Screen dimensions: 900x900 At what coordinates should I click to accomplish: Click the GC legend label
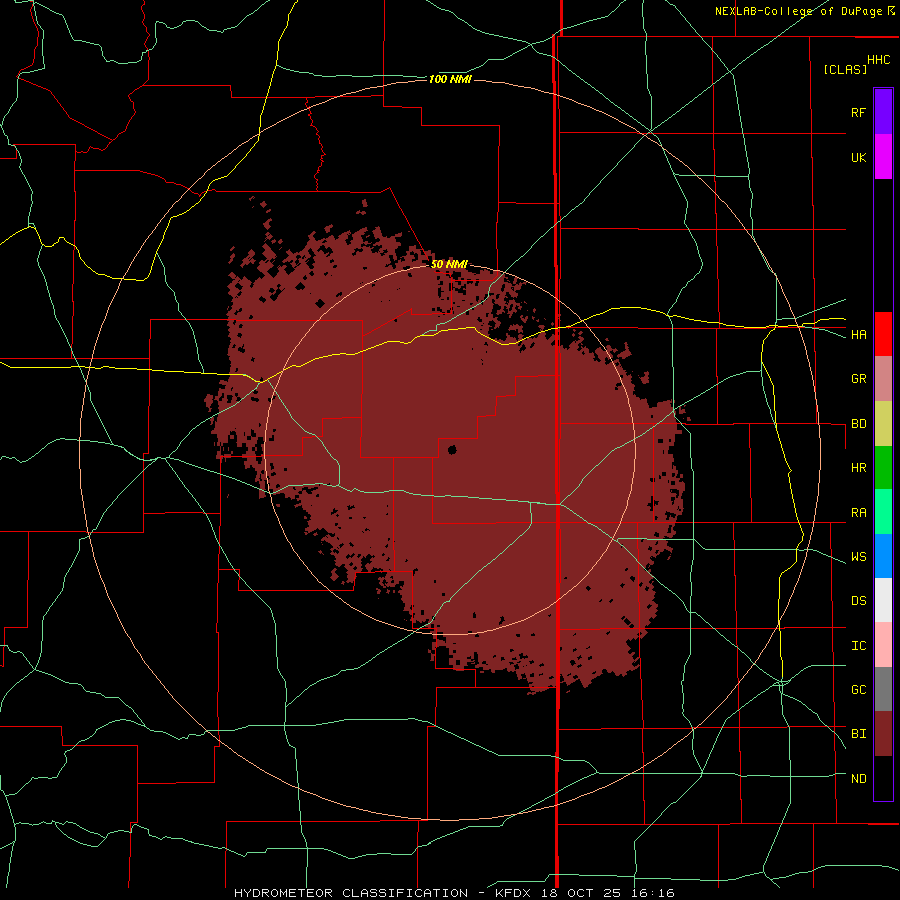[x=858, y=689]
